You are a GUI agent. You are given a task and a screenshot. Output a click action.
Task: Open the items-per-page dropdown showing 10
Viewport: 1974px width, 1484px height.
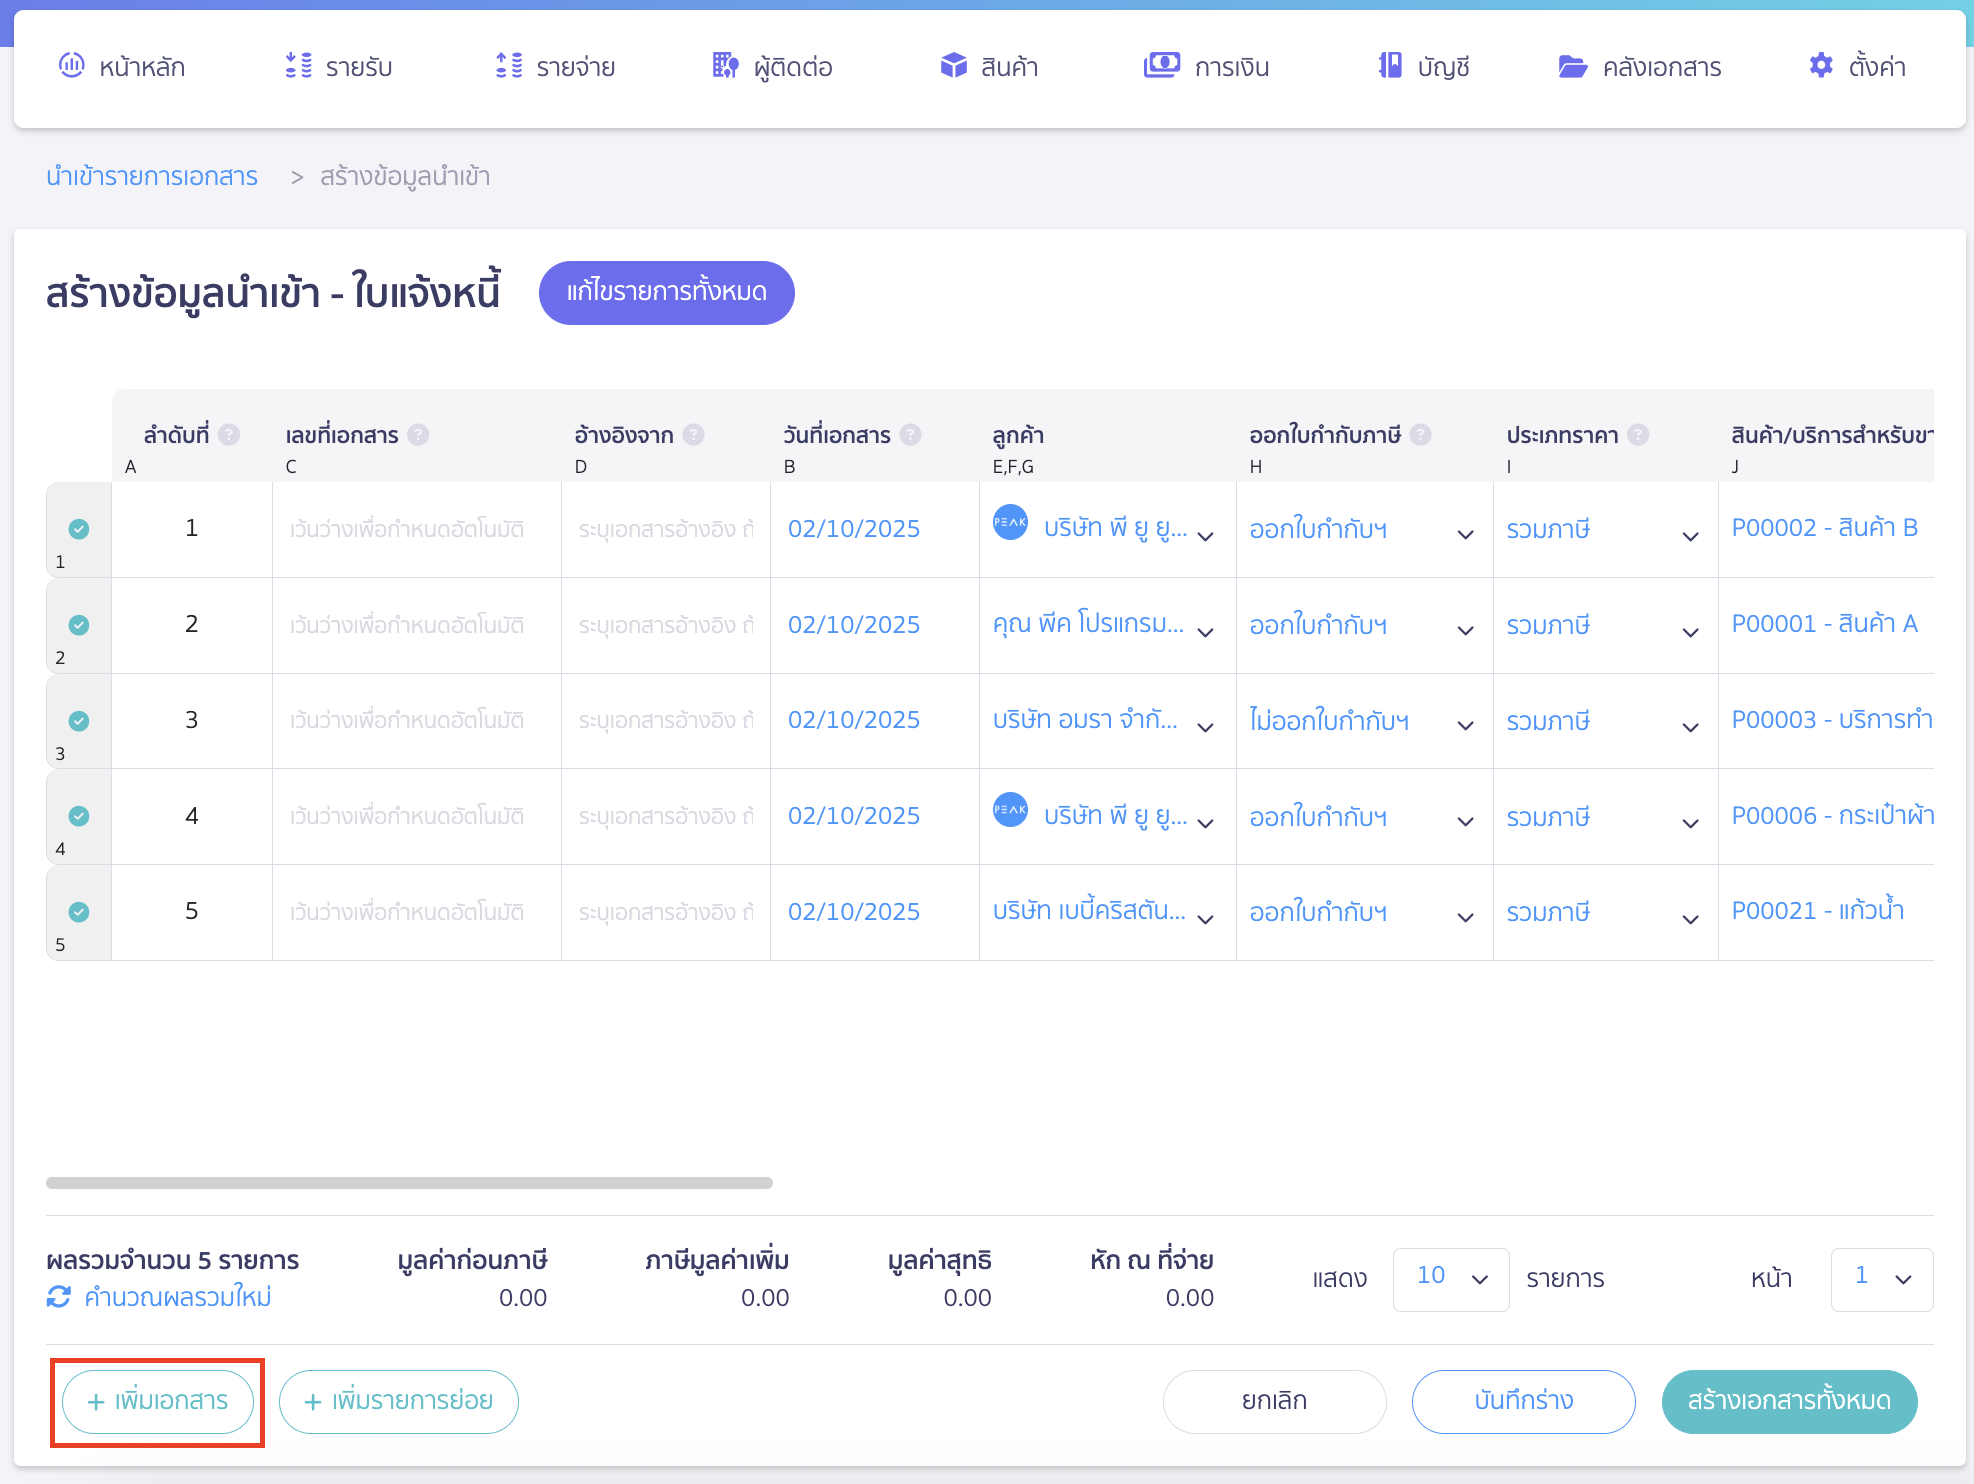1450,1279
